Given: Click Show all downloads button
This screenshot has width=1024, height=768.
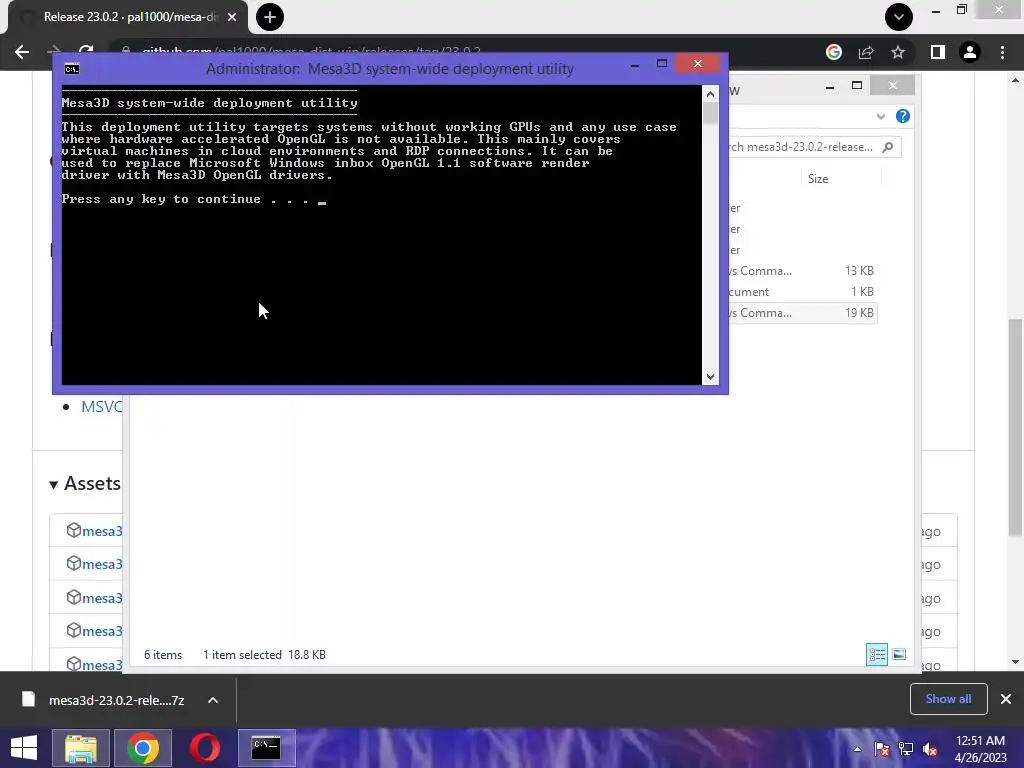Looking at the screenshot, I should tap(948, 699).
